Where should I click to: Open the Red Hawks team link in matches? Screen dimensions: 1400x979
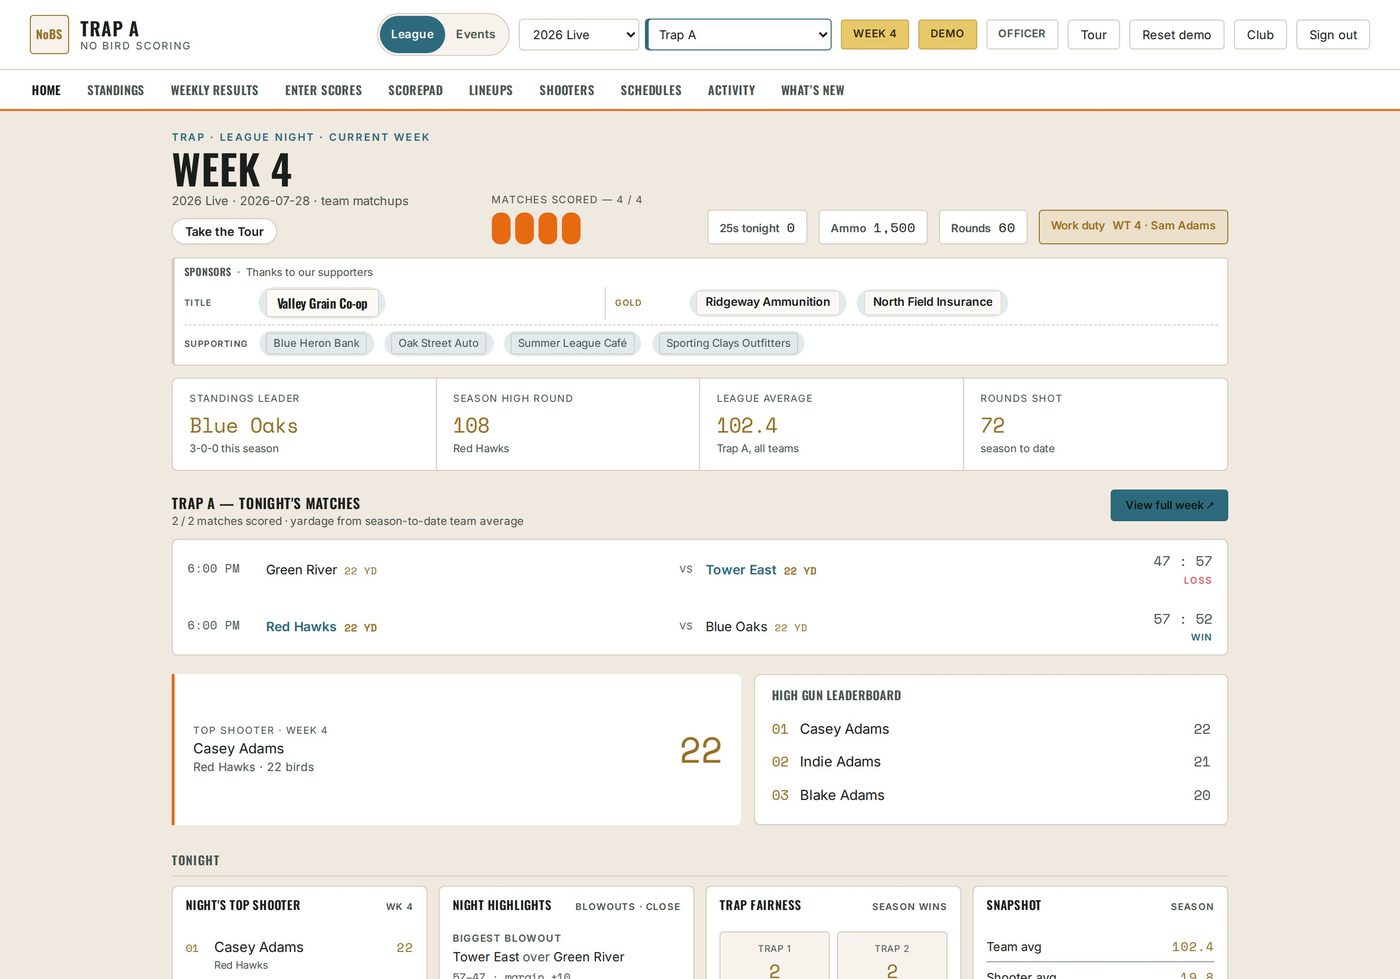[301, 627]
